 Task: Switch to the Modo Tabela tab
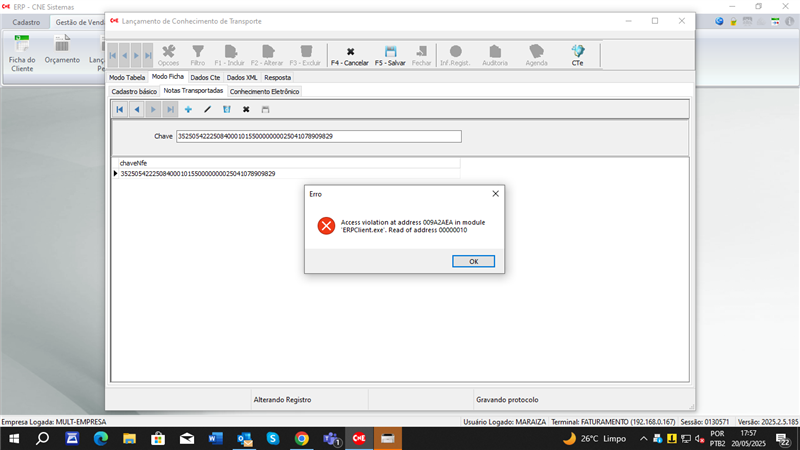127,77
